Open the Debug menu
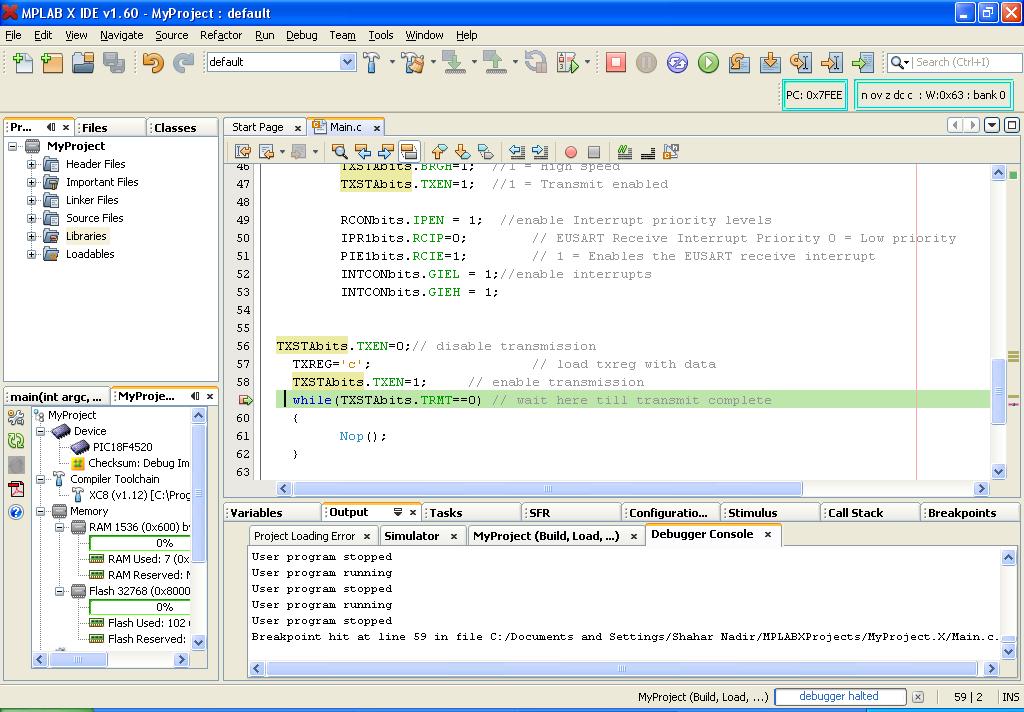This screenshot has height=712, width=1024. point(302,35)
